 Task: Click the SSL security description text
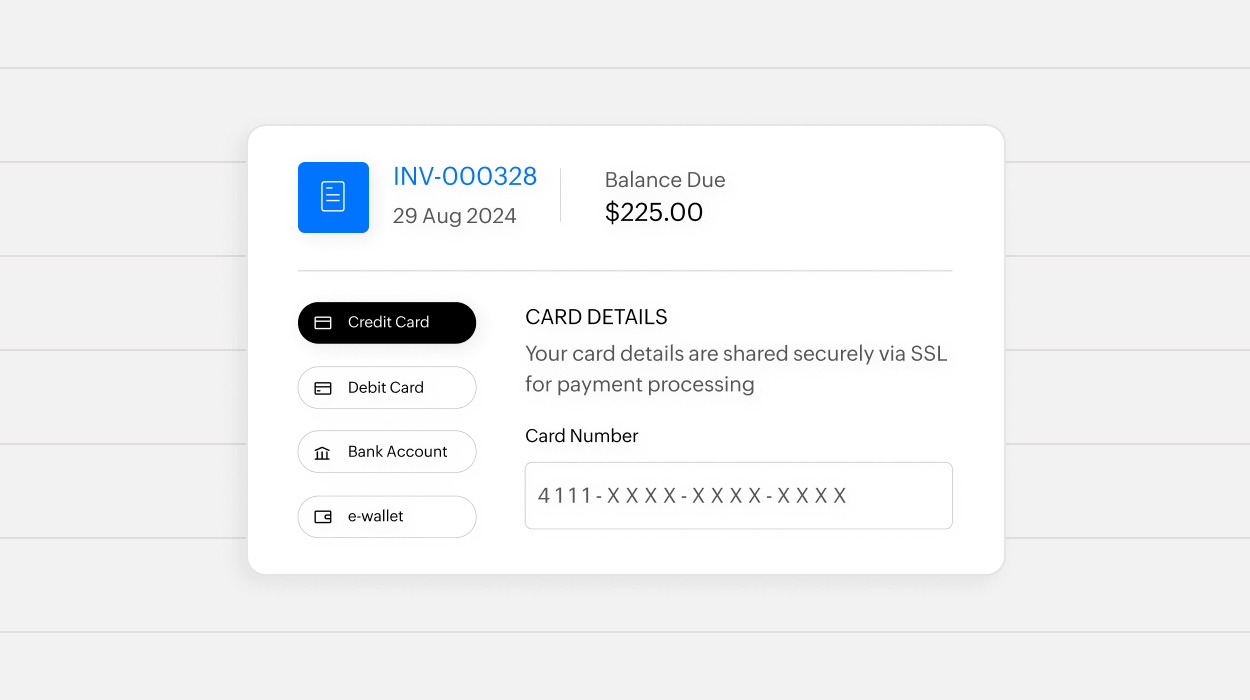pos(735,369)
